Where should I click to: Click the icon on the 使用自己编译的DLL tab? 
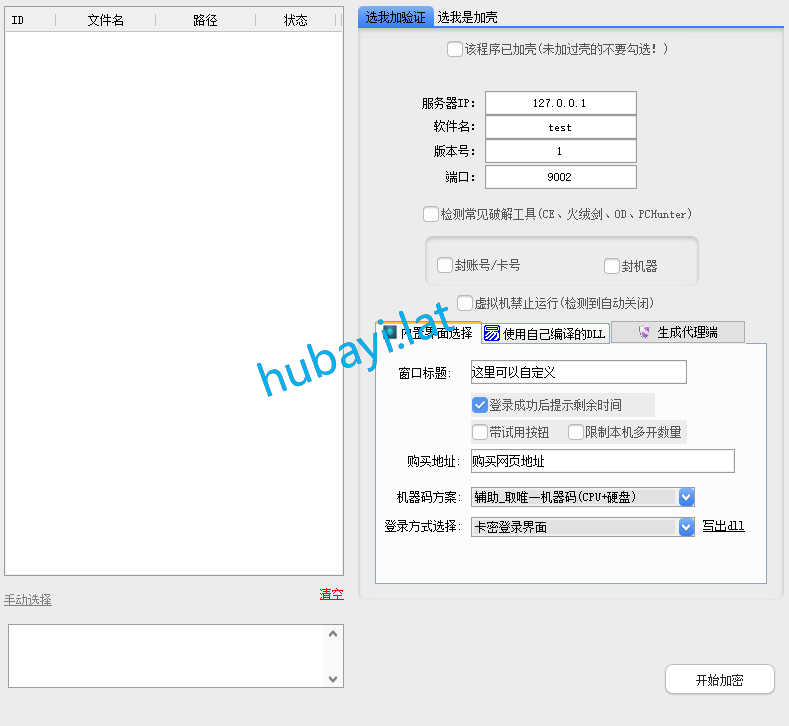[492, 334]
